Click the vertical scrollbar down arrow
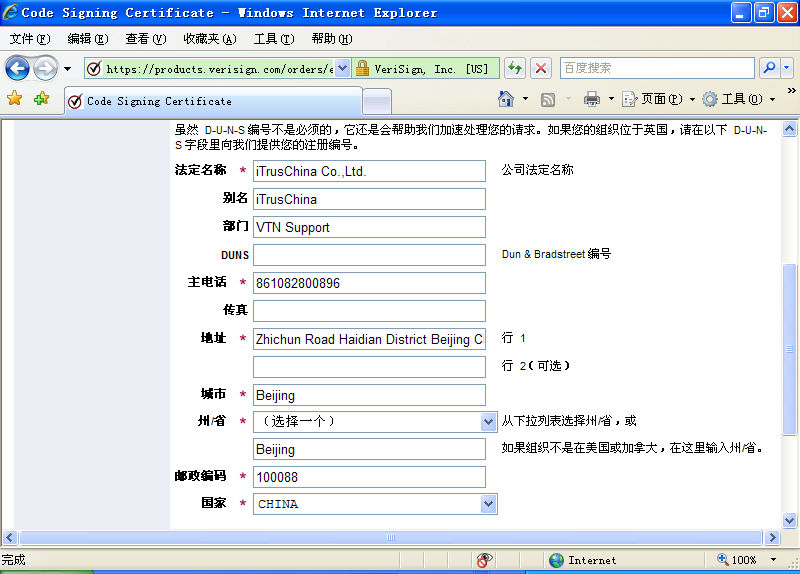 point(789,518)
